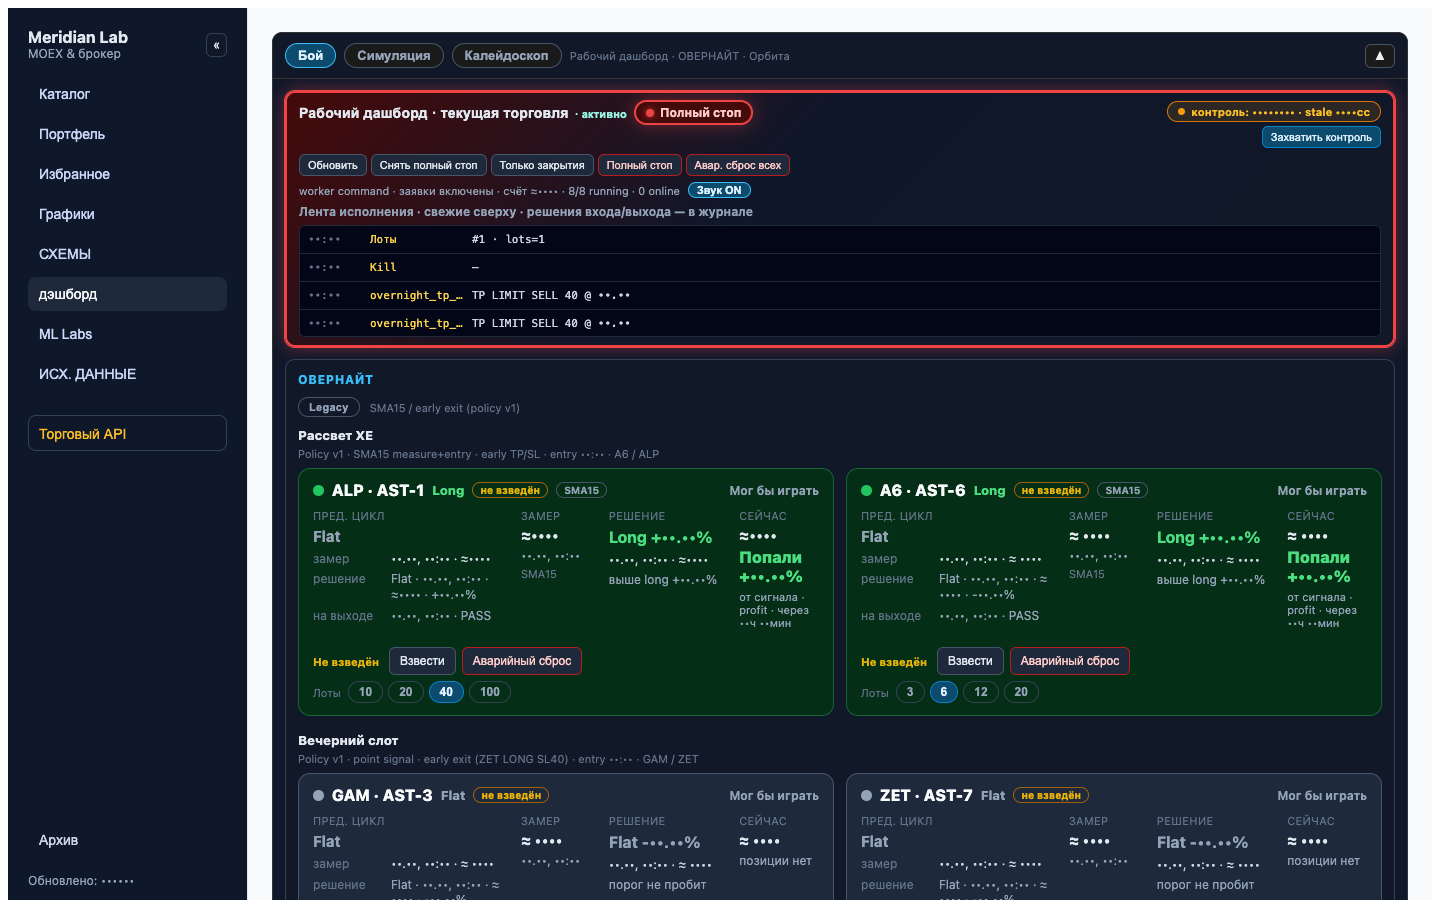Image resolution: width=1440 pixels, height=900 pixels.
Task: Open the Торговый API link
Action: click(x=127, y=434)
